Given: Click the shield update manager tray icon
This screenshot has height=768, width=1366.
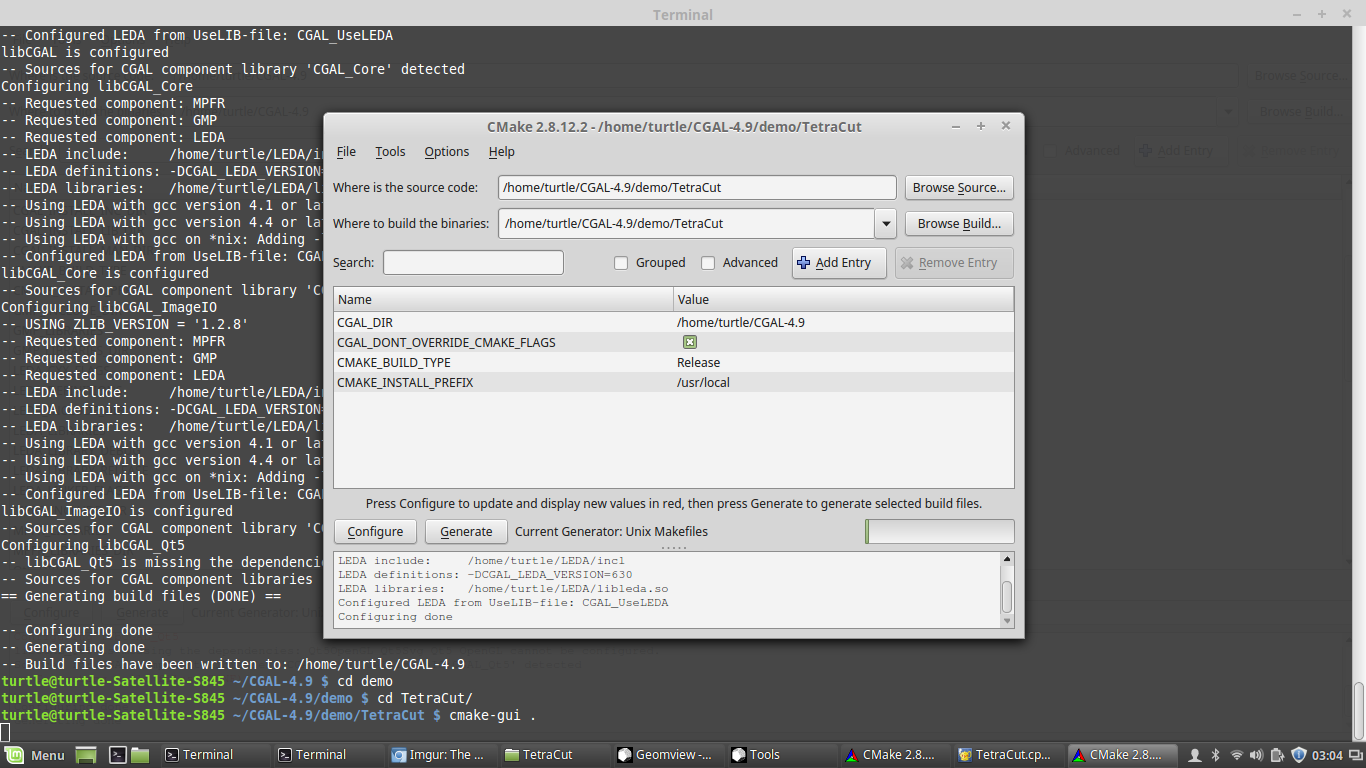Looking at the screenshot, I should 1299,755.
